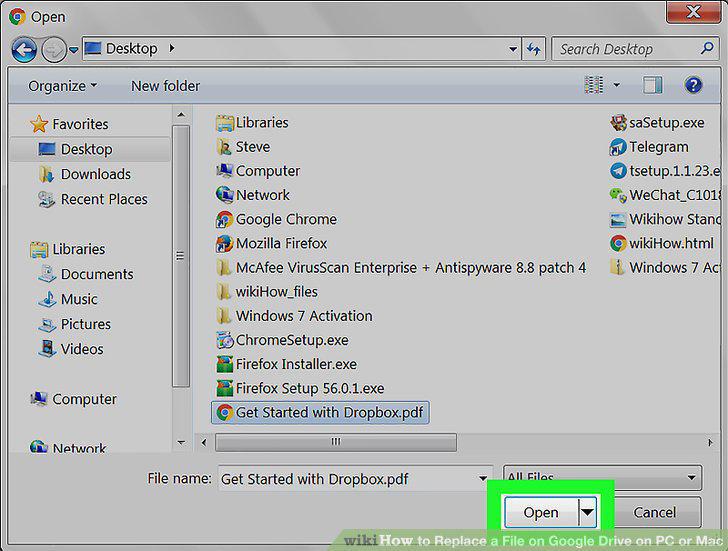Click the sidebar vertical scrollbar thumb
728x551 pixels.
tap(181, 256)
